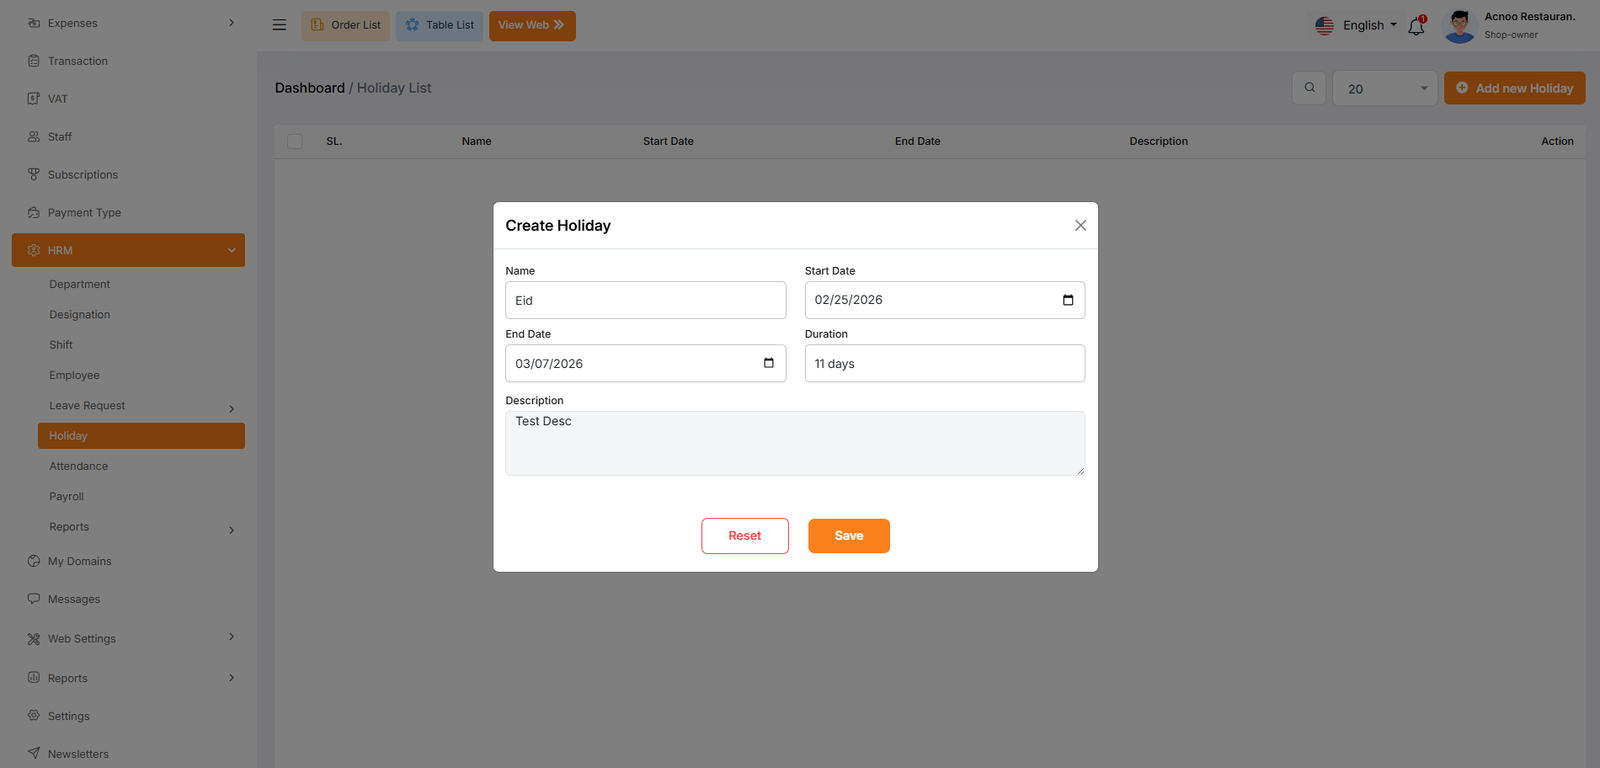Click the hamburger menu icon
The width and height of the screenshot is (1600, 768).
(279, 25)
